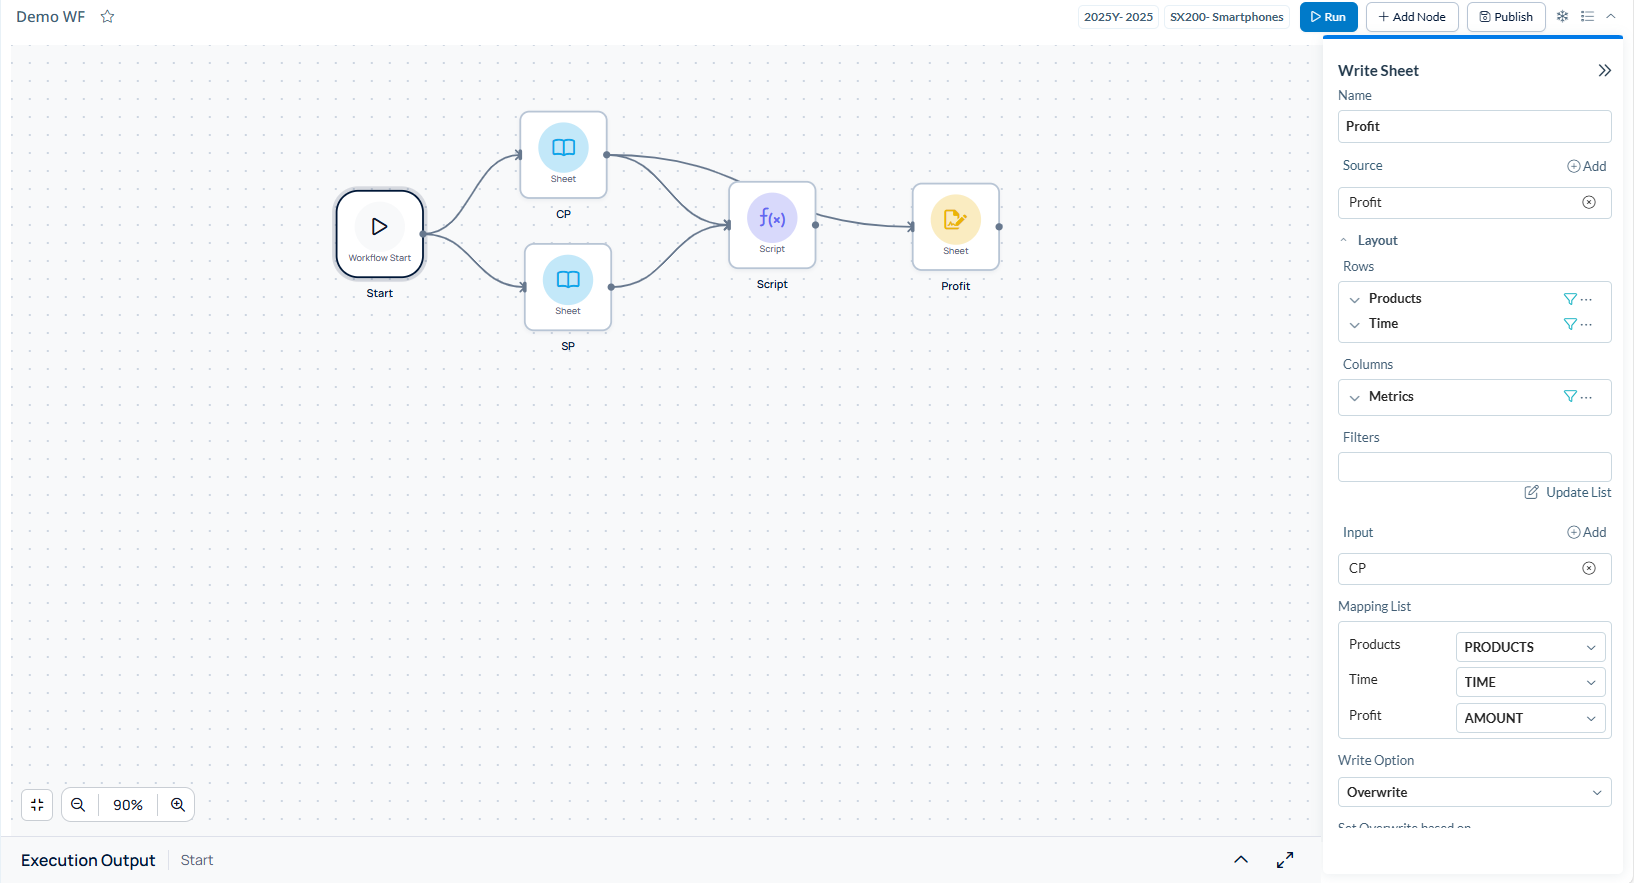Remove the Profit source with clear icon
This screenshot has width=1634, height=883.
(1588, 203)
